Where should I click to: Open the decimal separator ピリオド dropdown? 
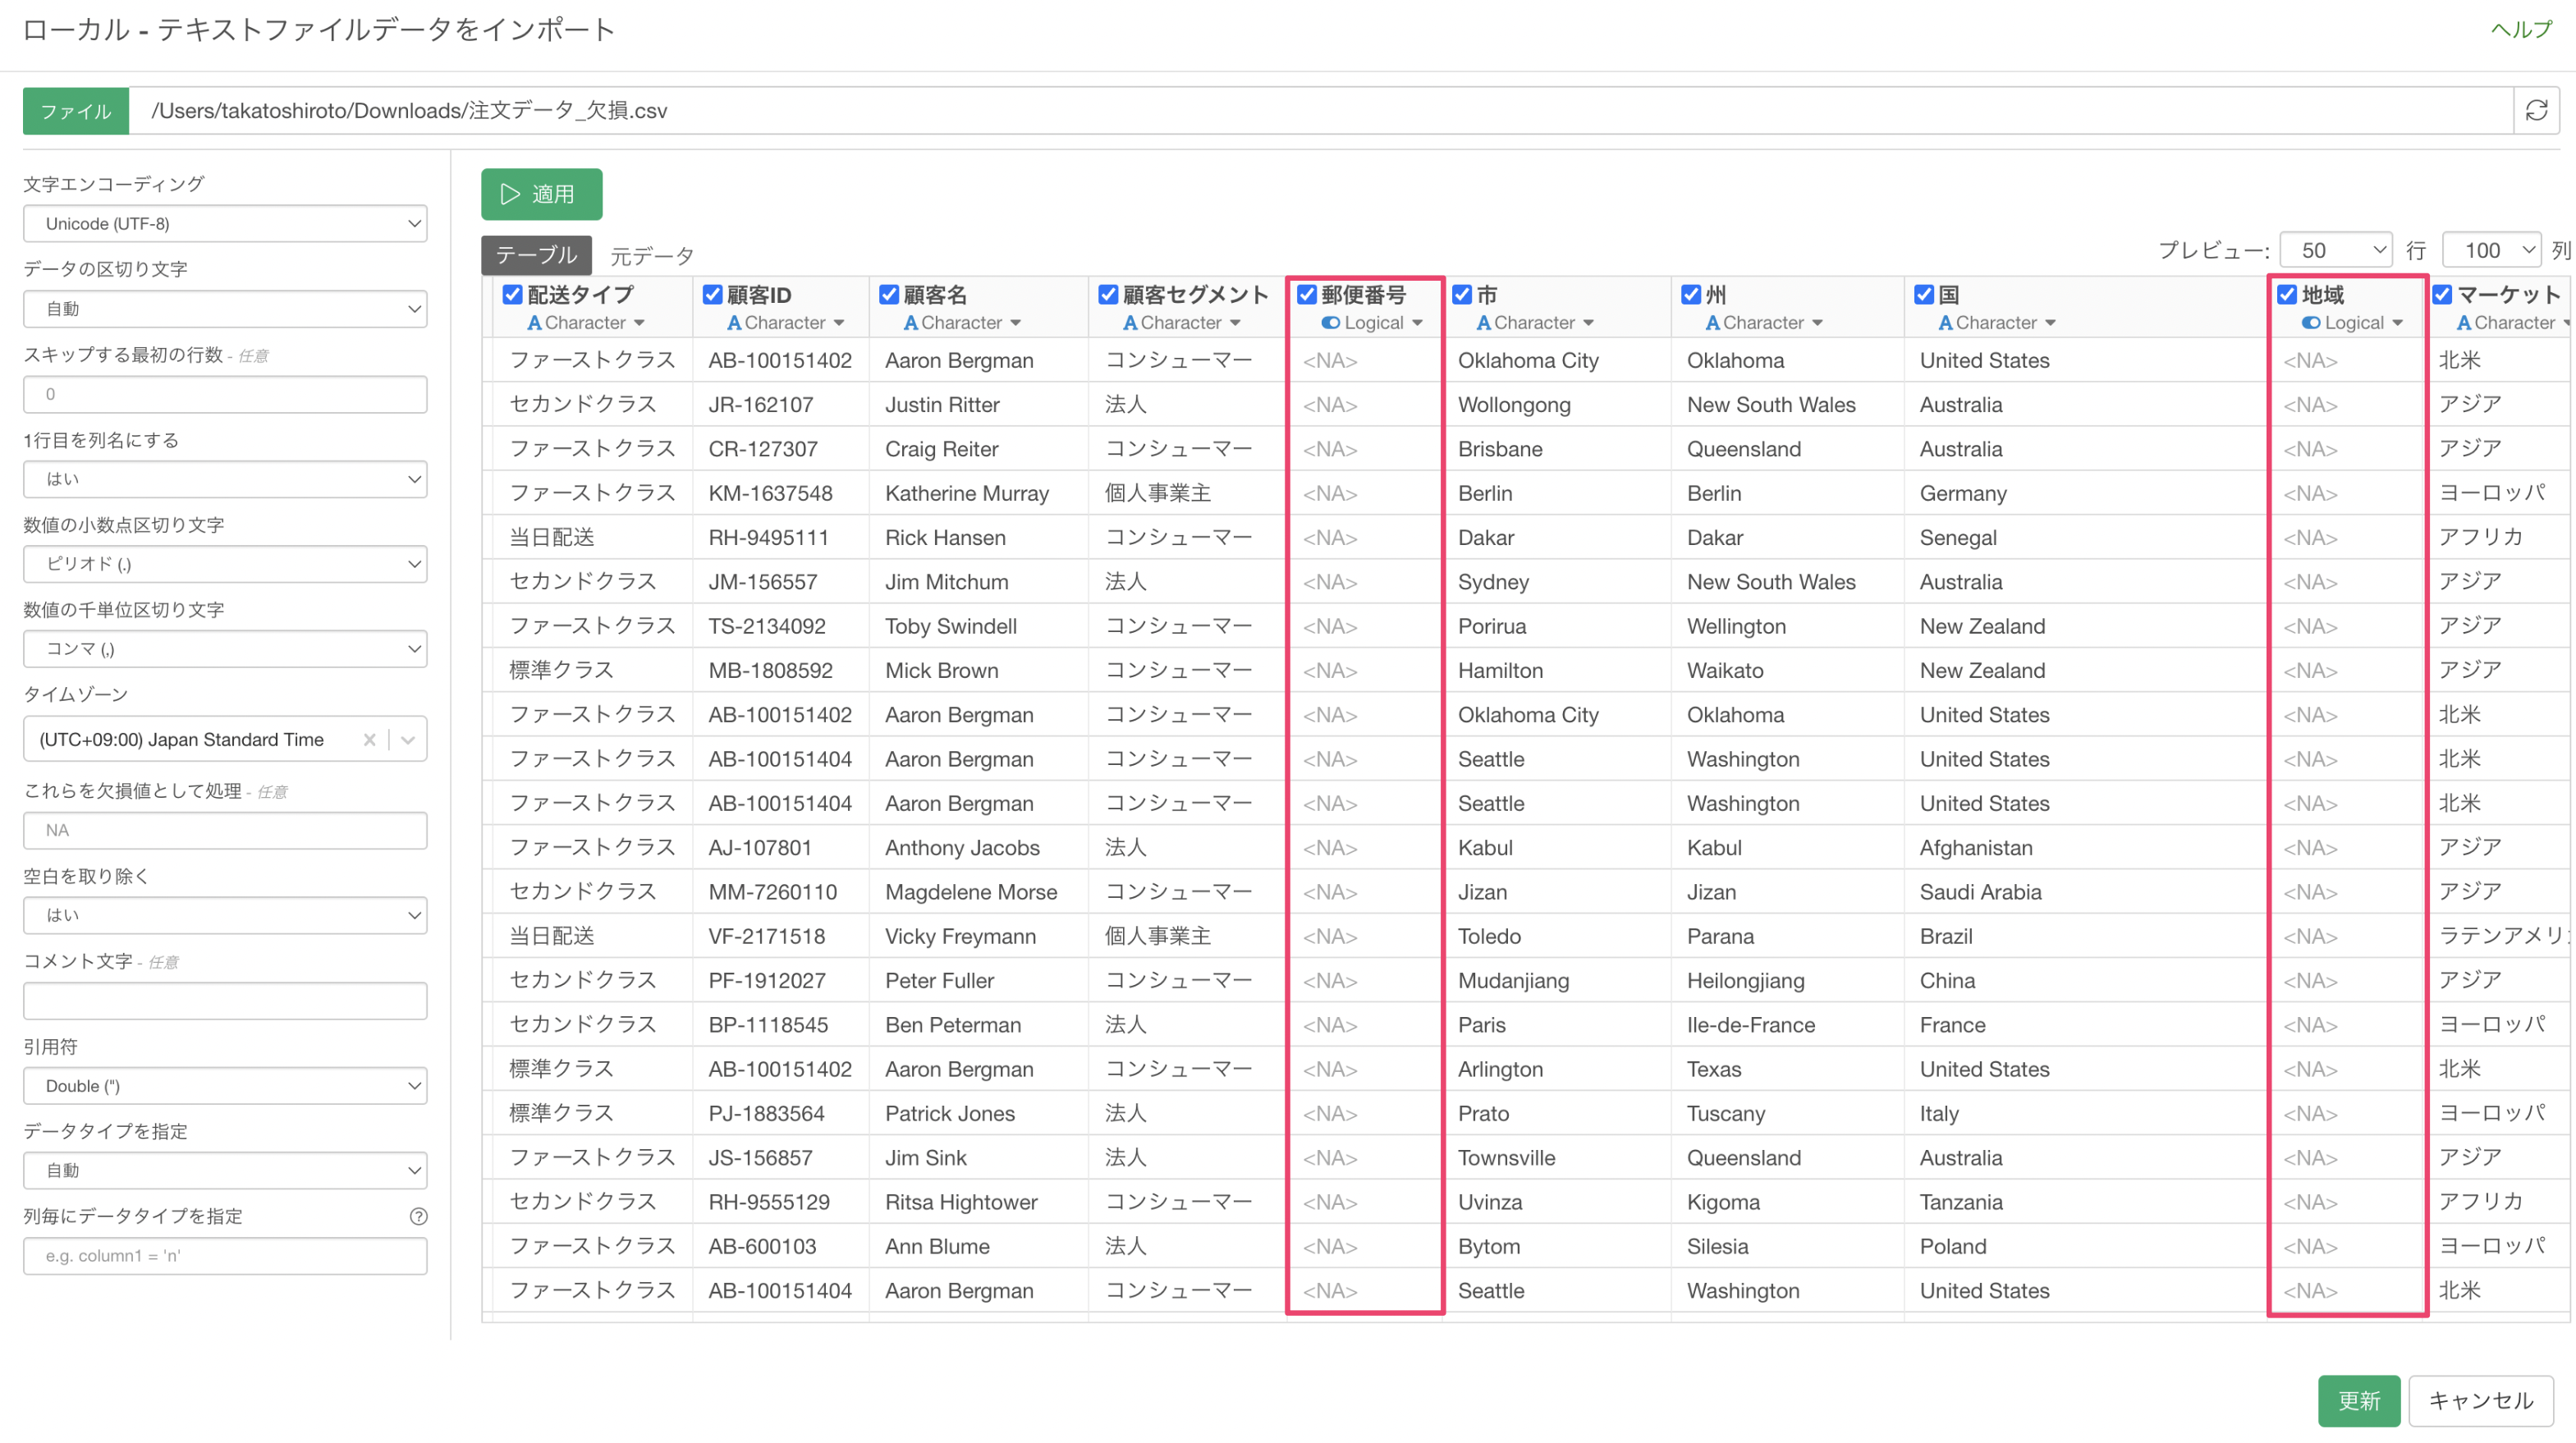225,564
